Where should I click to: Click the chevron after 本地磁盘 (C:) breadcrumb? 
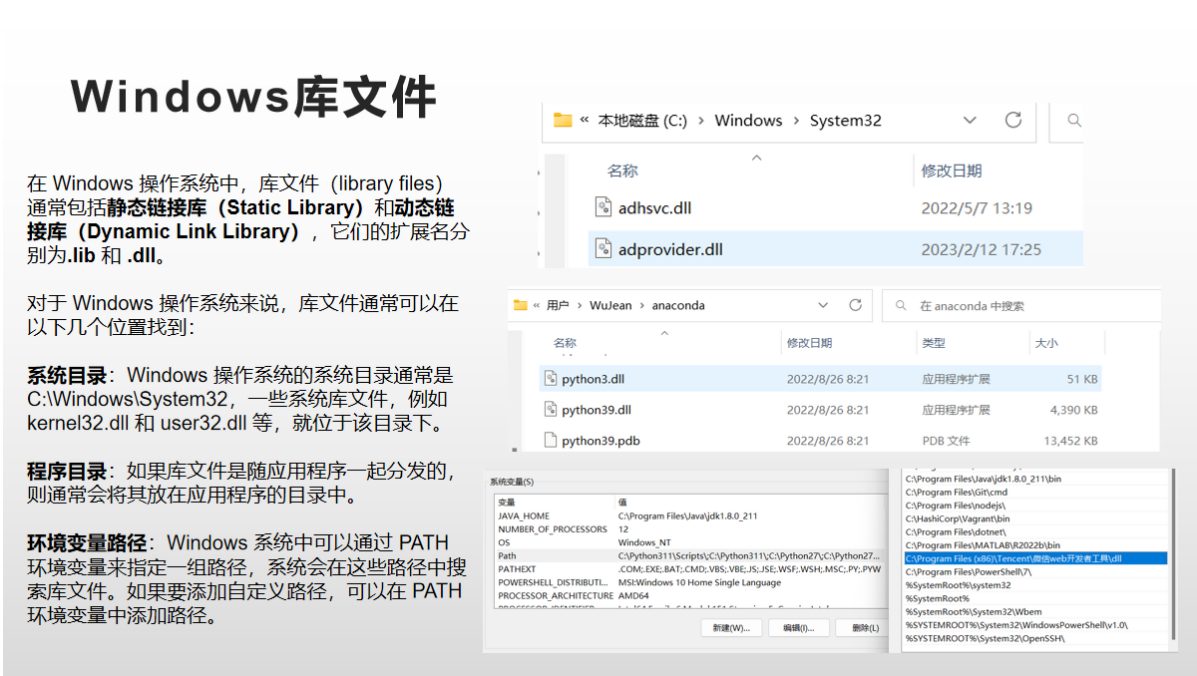pos(701,121)
